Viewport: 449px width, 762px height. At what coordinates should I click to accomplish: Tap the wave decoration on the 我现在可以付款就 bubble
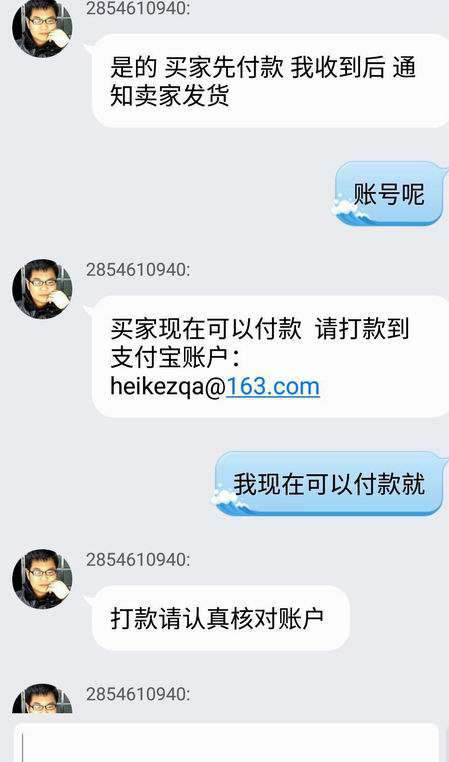click(230, 500)
